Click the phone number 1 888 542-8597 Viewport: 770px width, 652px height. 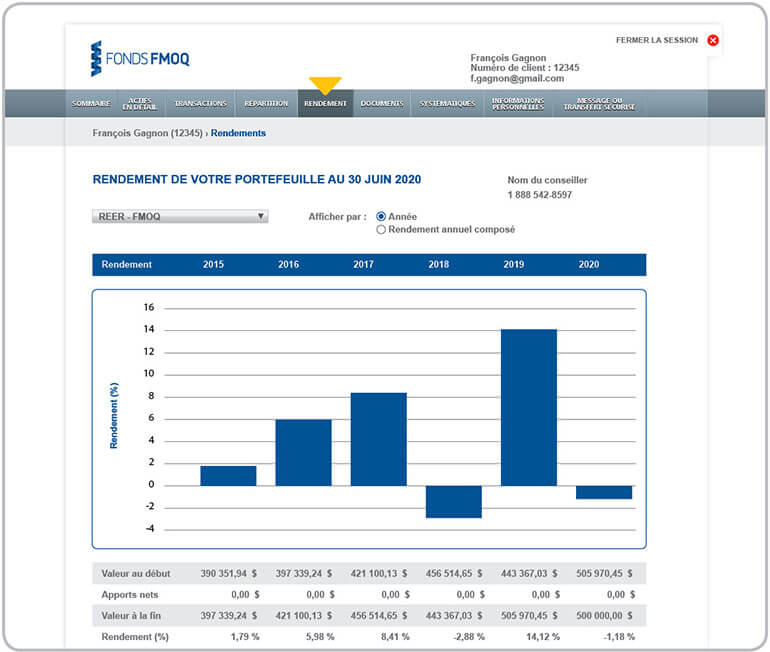point(540,195)
